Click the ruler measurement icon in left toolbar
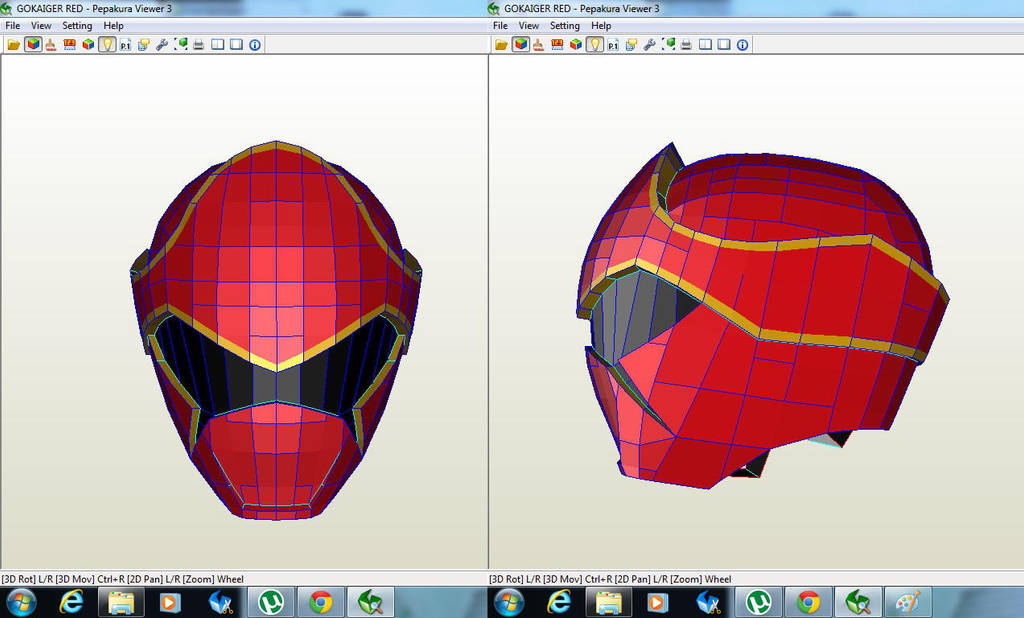This screenshot has width=1024, height=618. point(67,44)
